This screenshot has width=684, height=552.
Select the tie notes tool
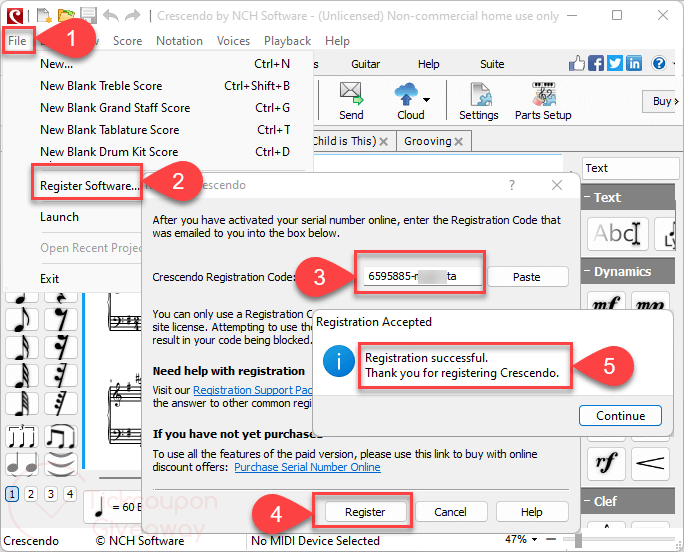pos(22,465)
